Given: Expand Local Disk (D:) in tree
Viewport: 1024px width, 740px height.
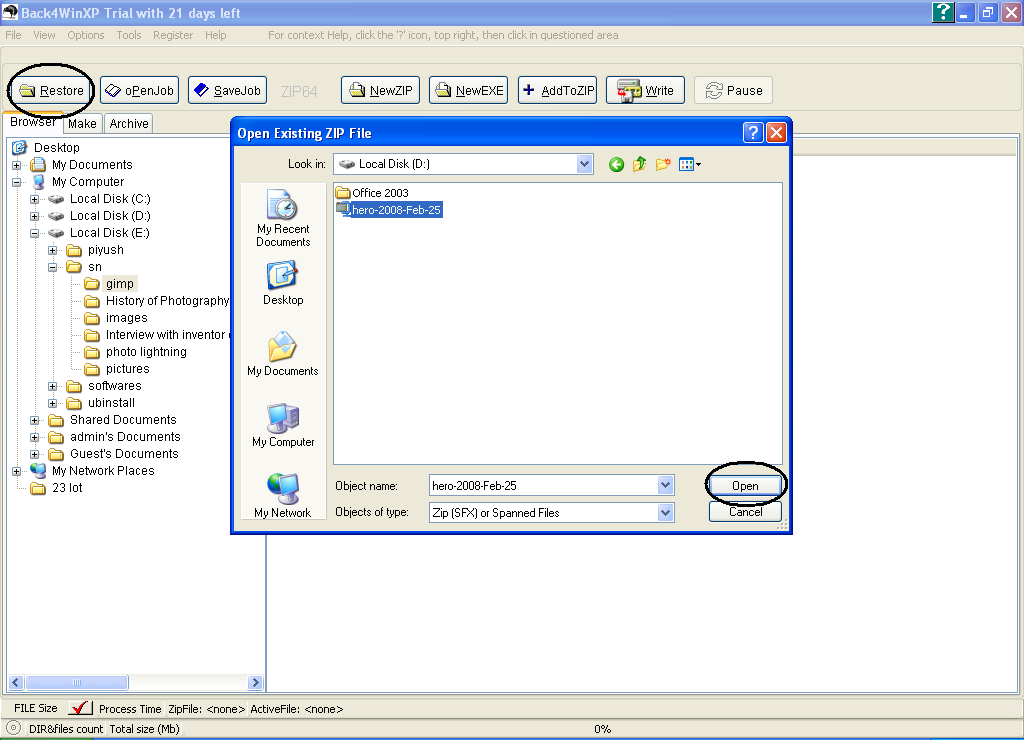Looking at the screenshot, I should click(x=35, y=216).
